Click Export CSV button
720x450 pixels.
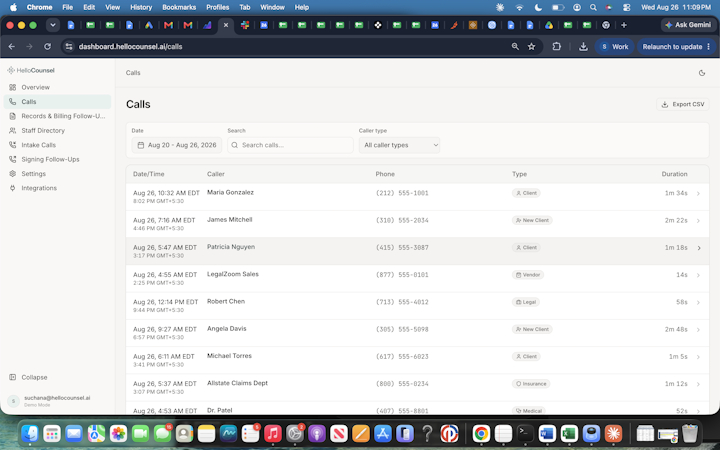[682, 104]
